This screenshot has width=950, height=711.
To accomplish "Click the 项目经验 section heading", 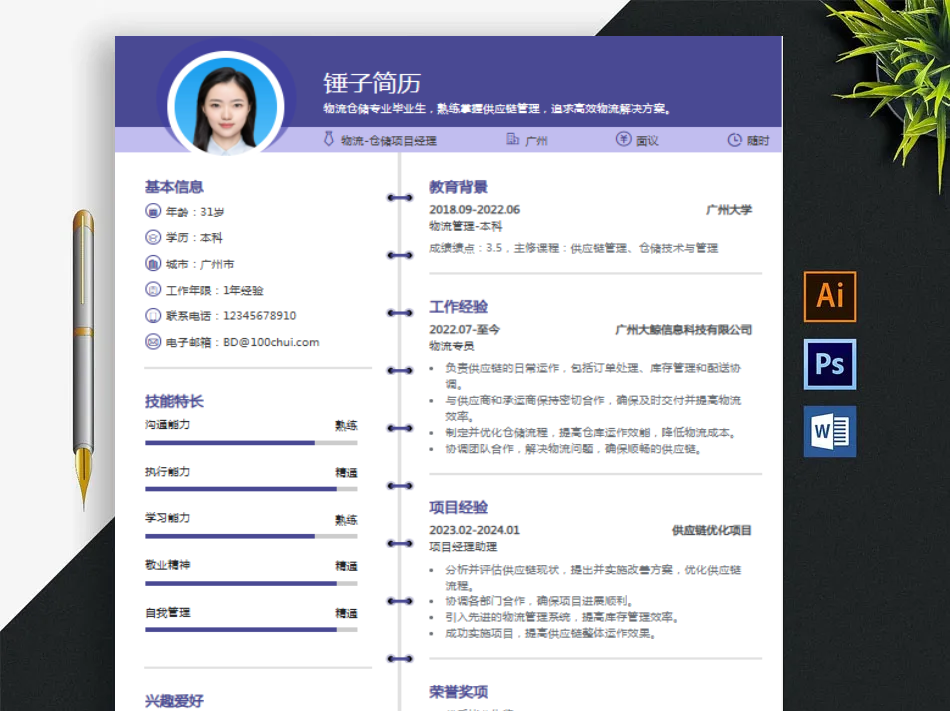I will [x=459, y=508].
